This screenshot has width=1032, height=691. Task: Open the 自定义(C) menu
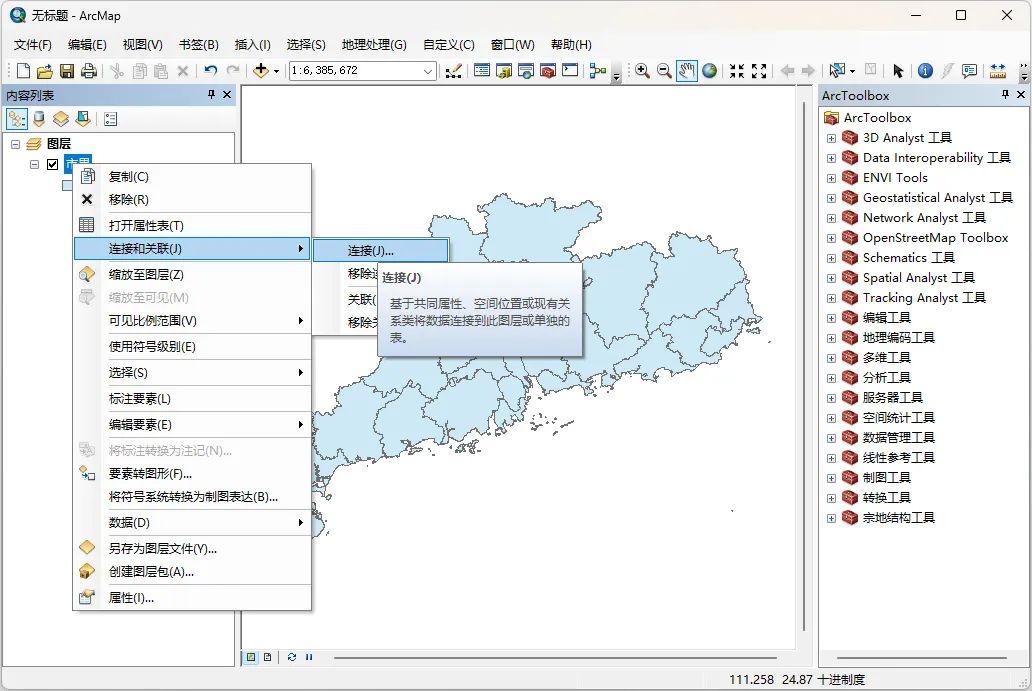coord(448,45)
